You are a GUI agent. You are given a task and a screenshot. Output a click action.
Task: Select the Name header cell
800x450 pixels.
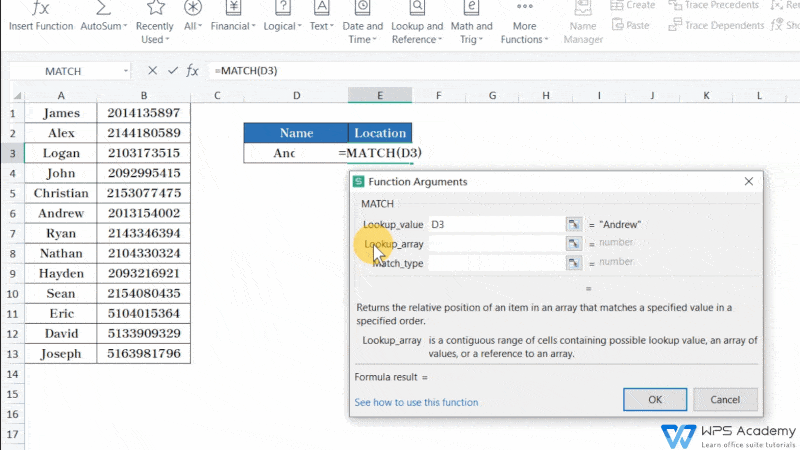point(296,133)
